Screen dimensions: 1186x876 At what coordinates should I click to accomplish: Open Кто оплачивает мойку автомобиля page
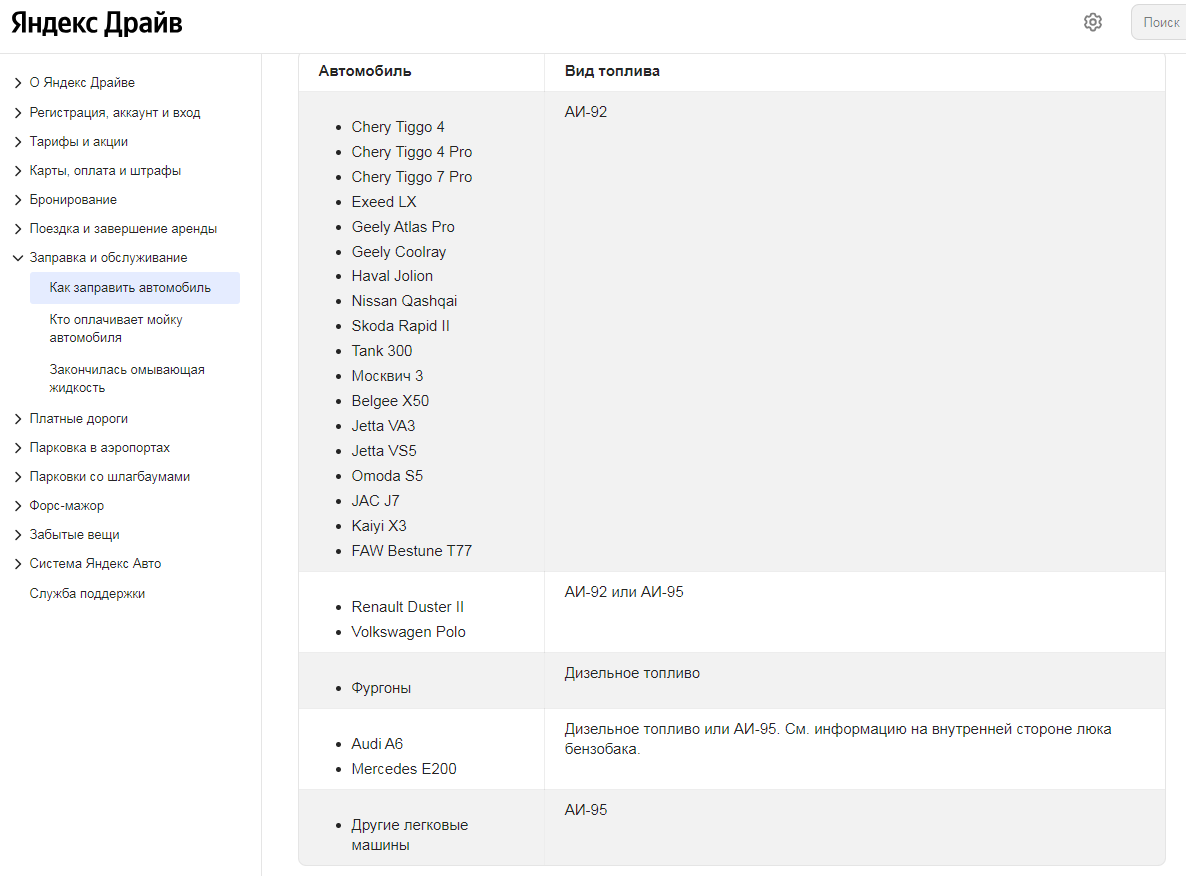(116, 328)
